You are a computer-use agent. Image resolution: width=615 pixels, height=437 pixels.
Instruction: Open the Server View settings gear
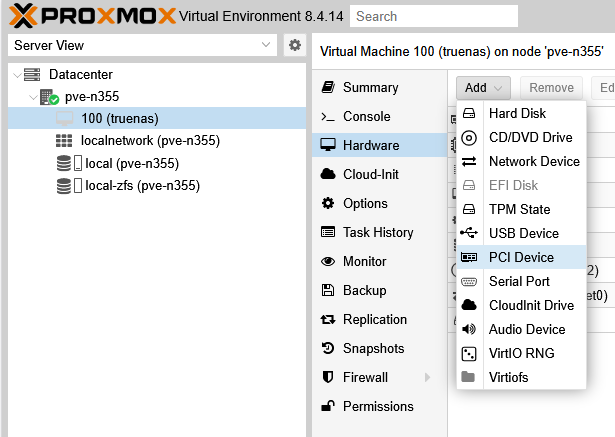[295, 45]
